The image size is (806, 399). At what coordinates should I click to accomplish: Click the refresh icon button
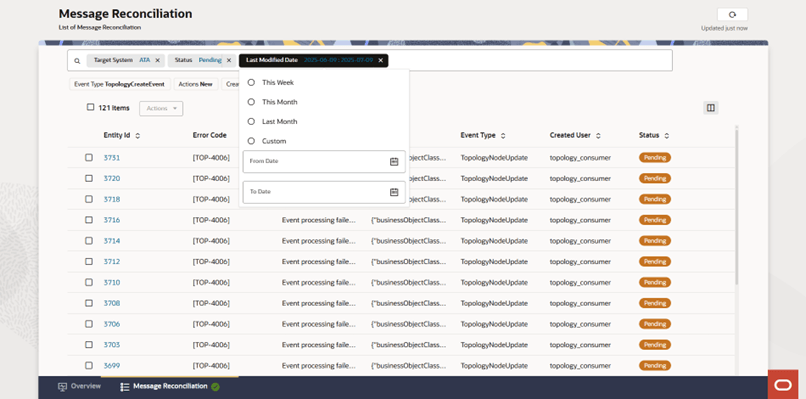point(732,14)
